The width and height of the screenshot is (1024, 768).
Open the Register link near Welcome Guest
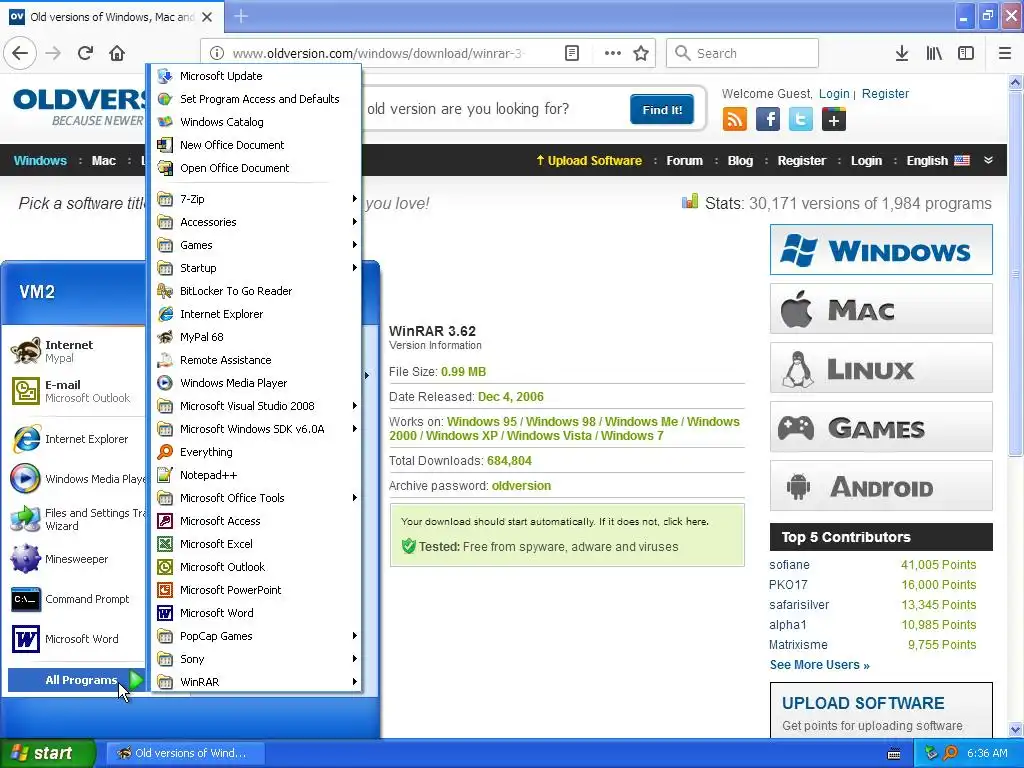click(x=885, y=93)
